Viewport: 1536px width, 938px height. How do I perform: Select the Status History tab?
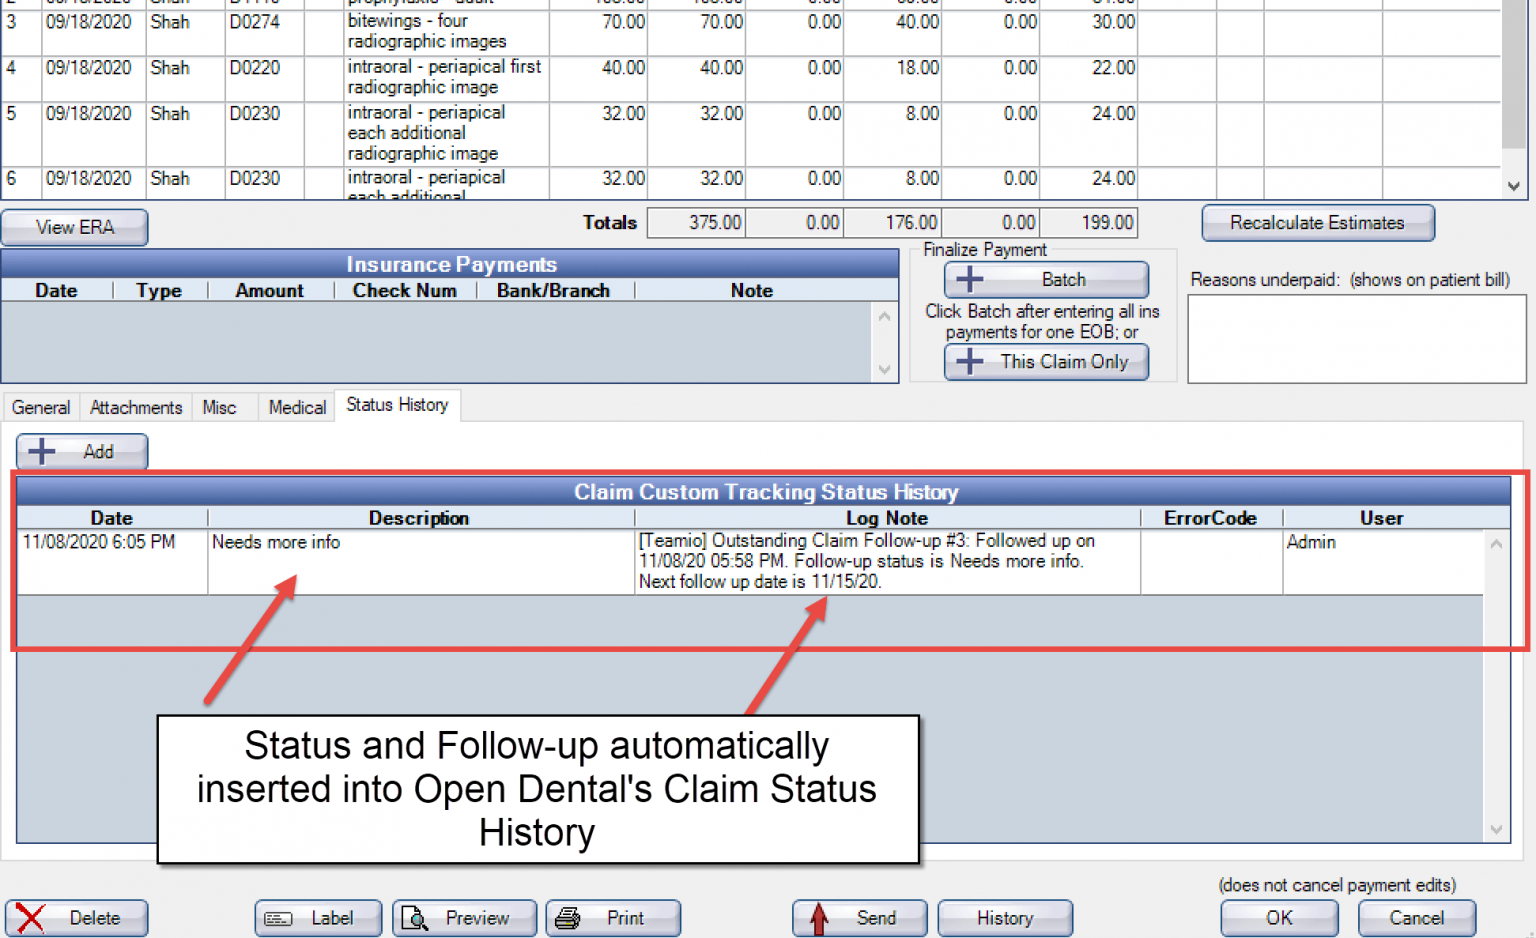(397, 405)
